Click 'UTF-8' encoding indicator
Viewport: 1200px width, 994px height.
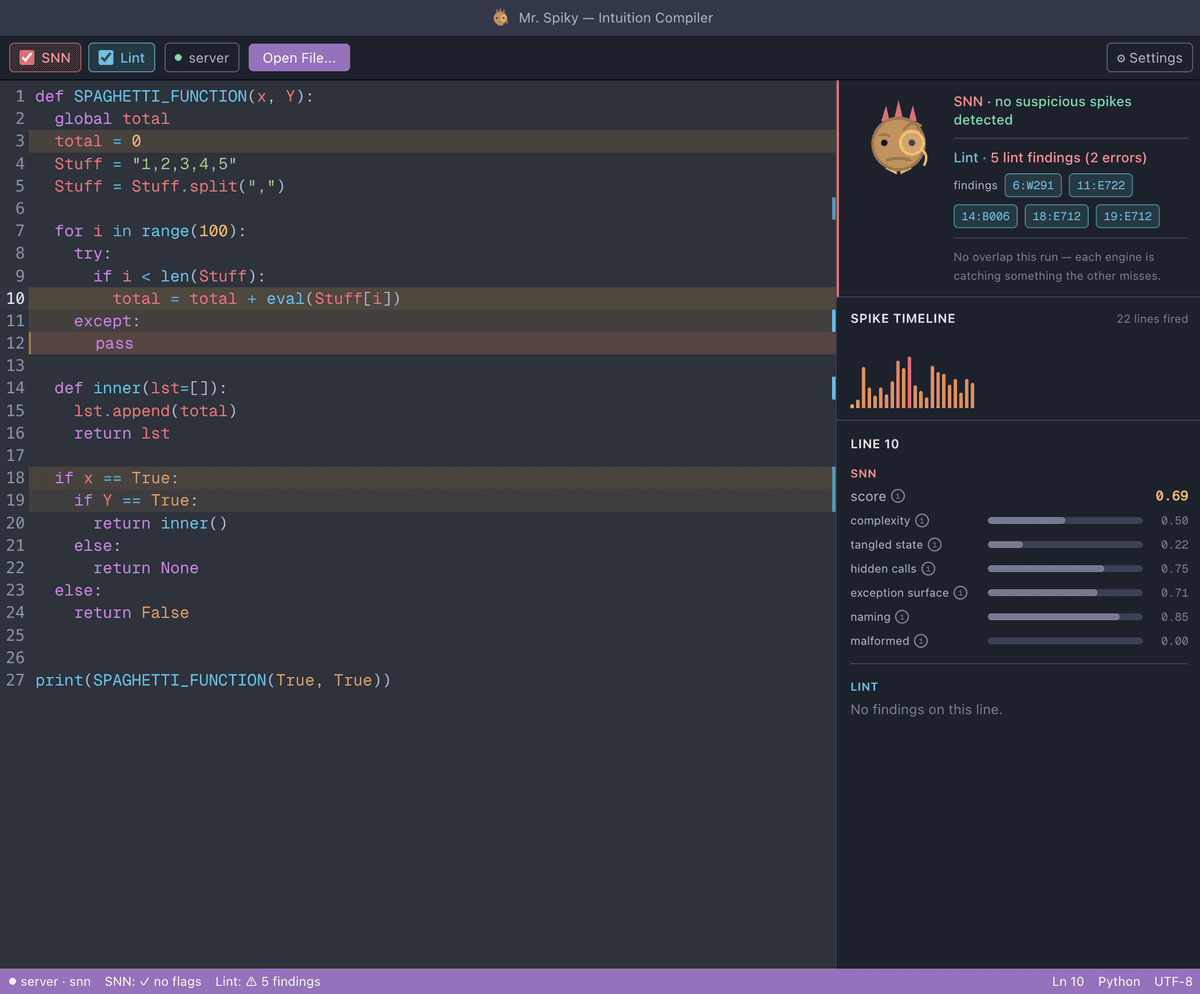pyautogui.click(x=1173, y=982)
